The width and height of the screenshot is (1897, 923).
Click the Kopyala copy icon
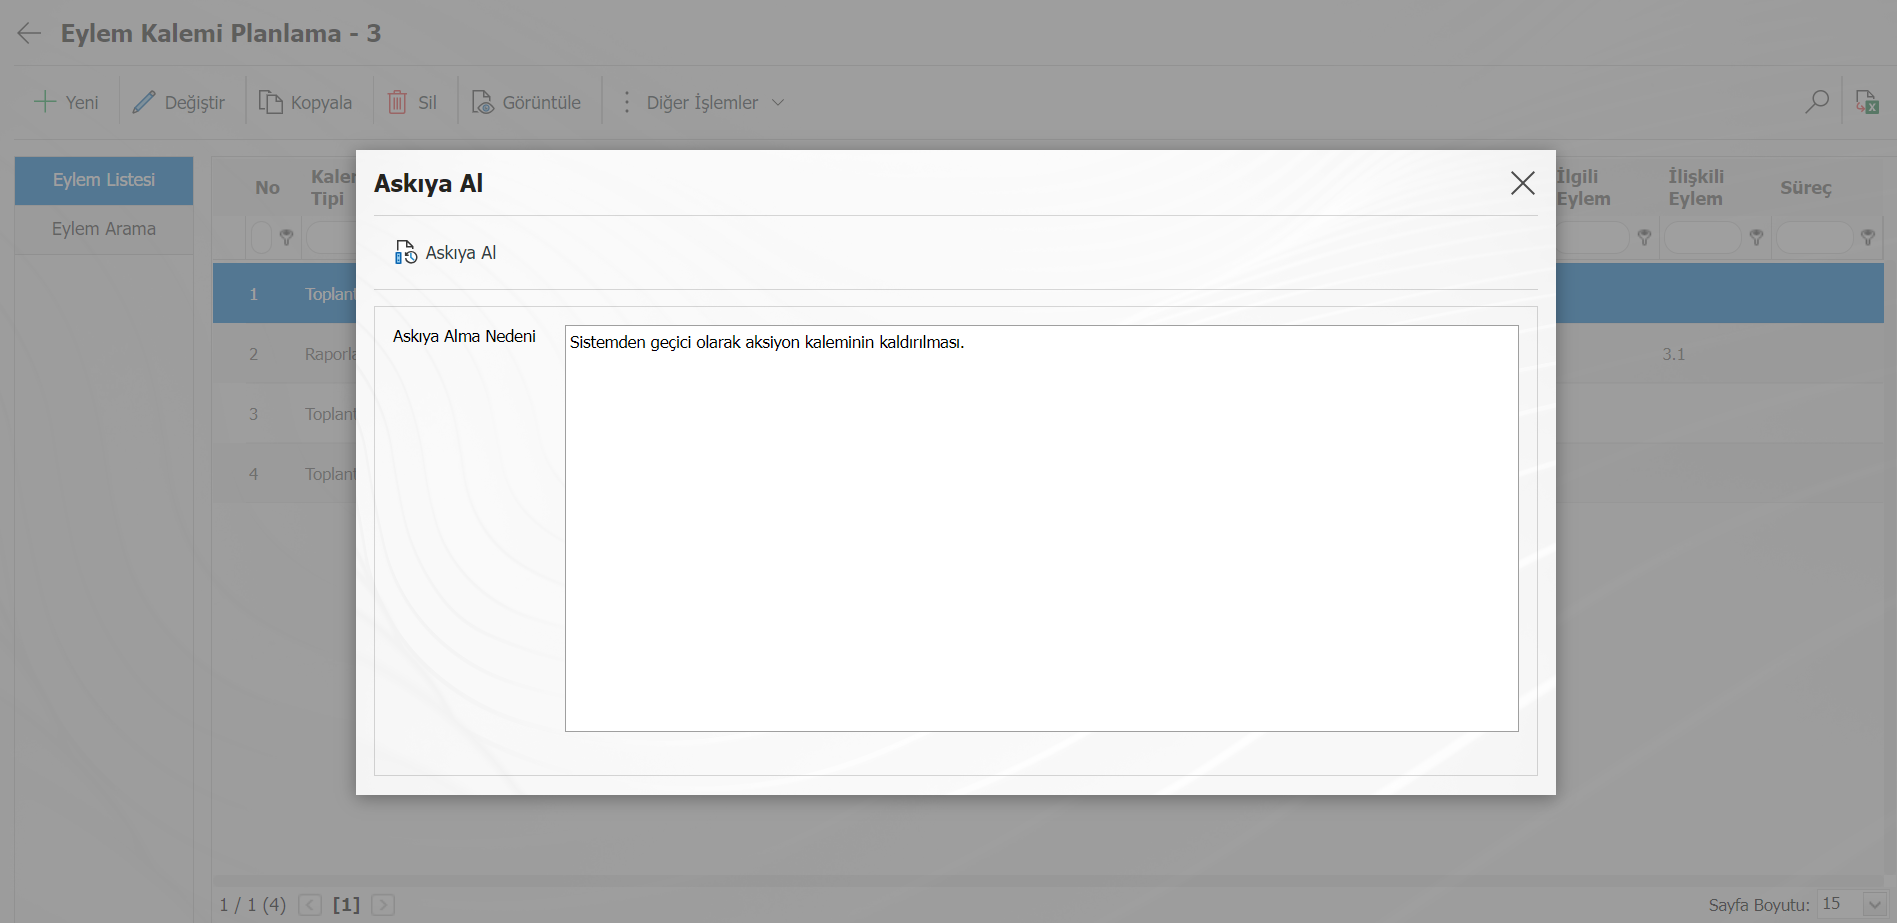point(271,102)
